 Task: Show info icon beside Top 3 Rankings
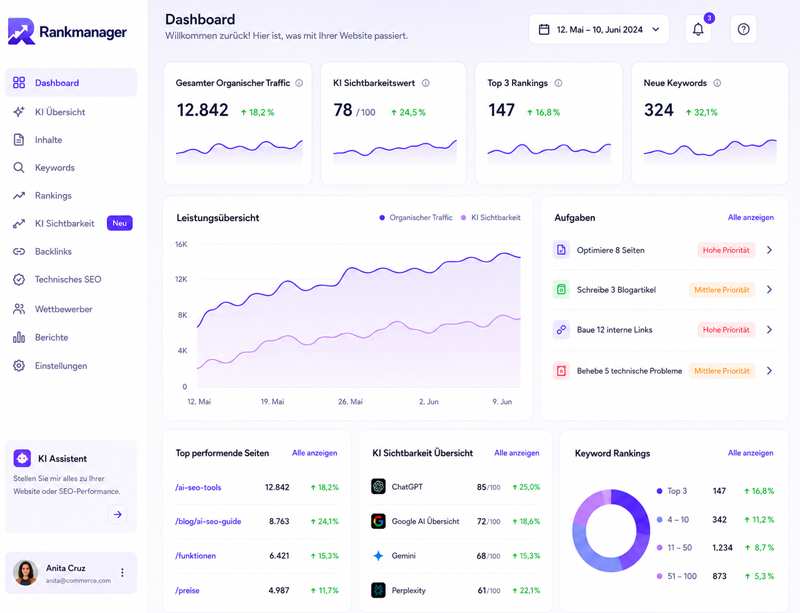click(x=558, y=83)
